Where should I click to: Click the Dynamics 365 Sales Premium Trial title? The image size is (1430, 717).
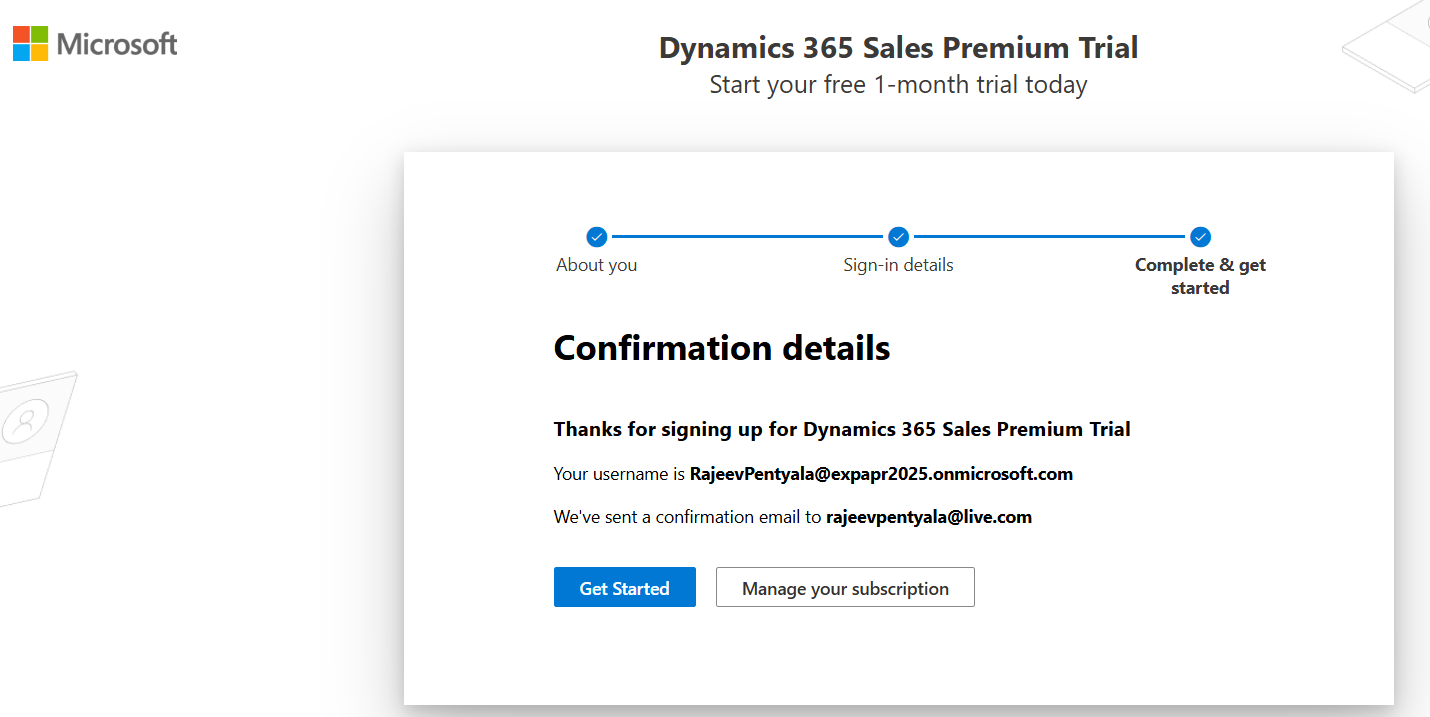coord(898,48)
